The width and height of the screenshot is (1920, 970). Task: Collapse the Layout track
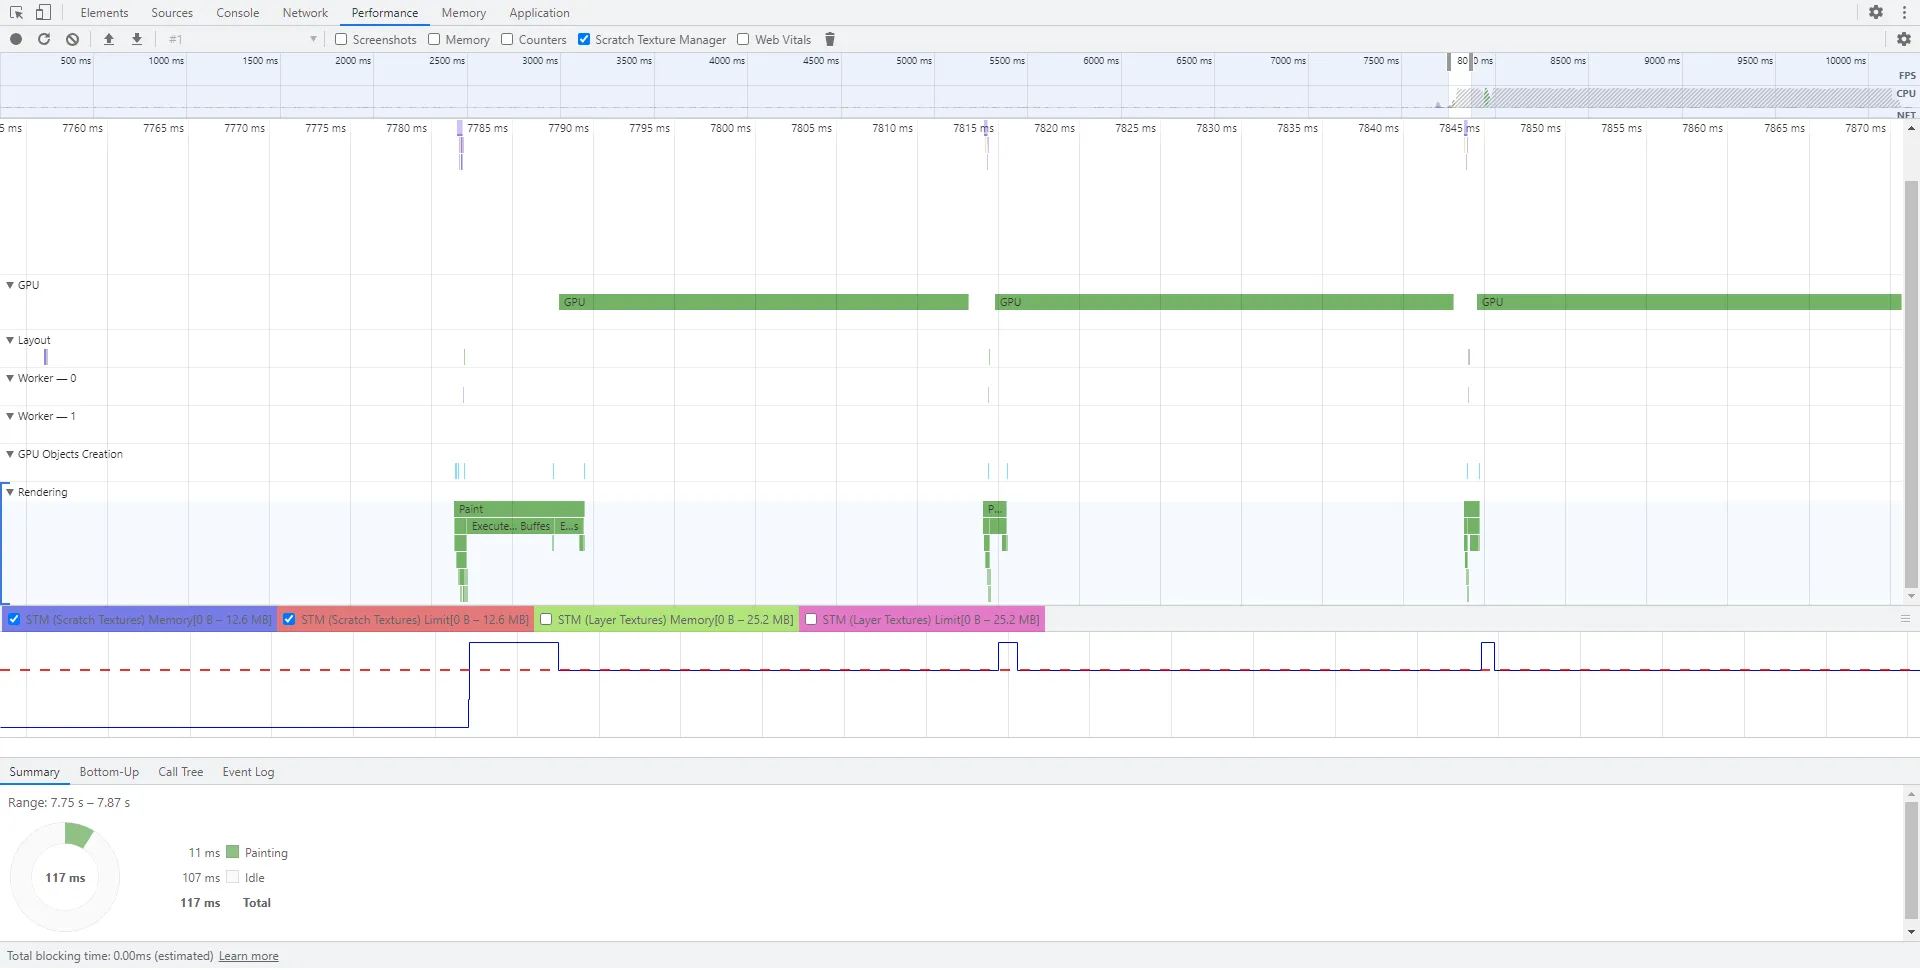coord(10,340)
